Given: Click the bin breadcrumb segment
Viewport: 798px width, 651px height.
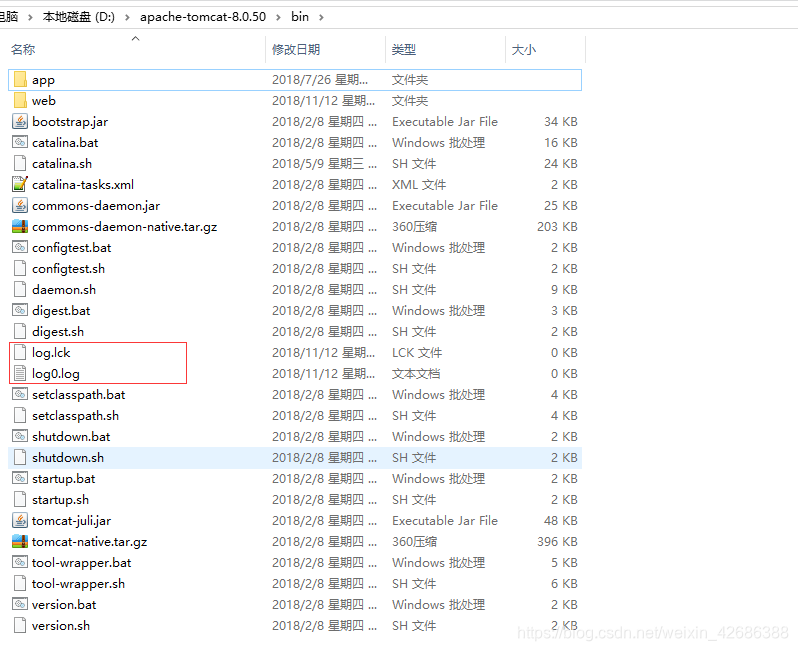Looking at the screenshot, I should pos(300,17).
